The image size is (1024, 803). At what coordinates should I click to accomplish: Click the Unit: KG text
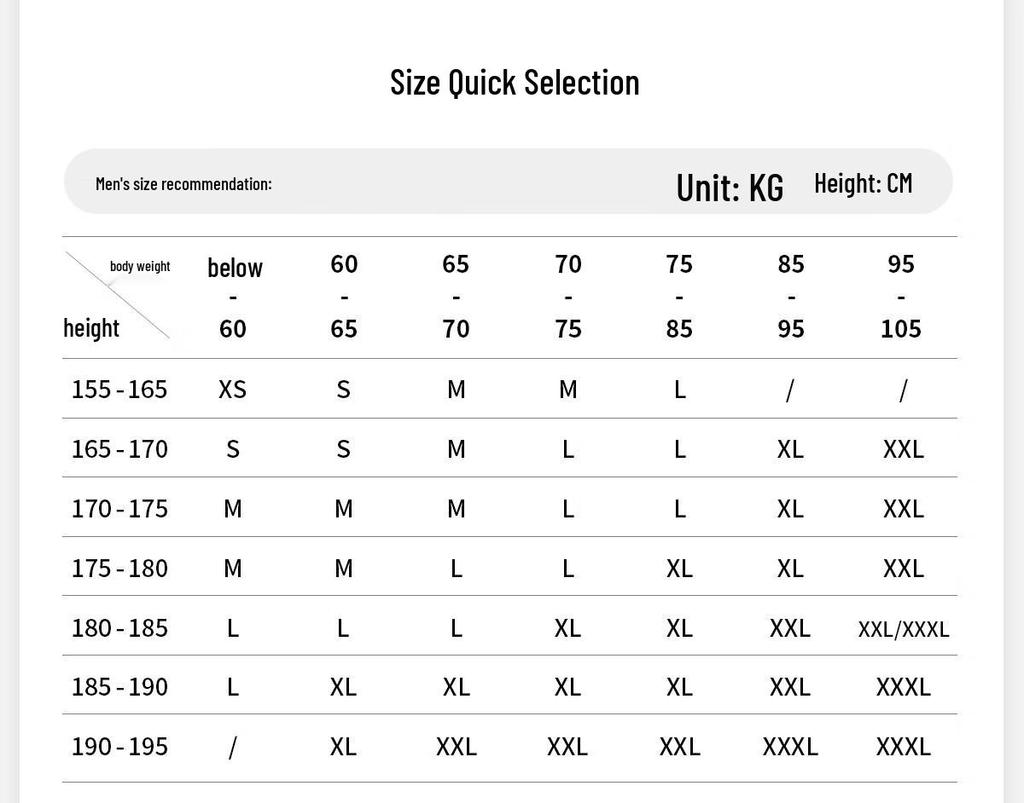(729, 188)
